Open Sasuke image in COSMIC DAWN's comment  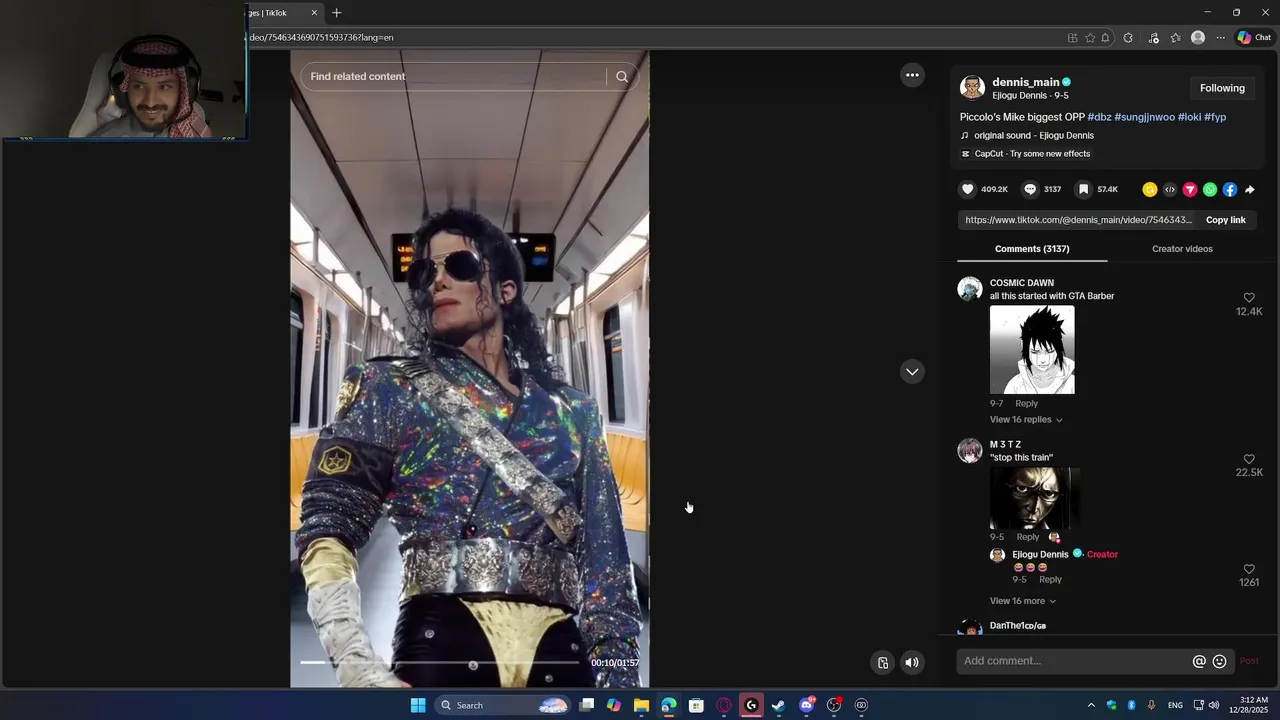[x=1032, y=350]
